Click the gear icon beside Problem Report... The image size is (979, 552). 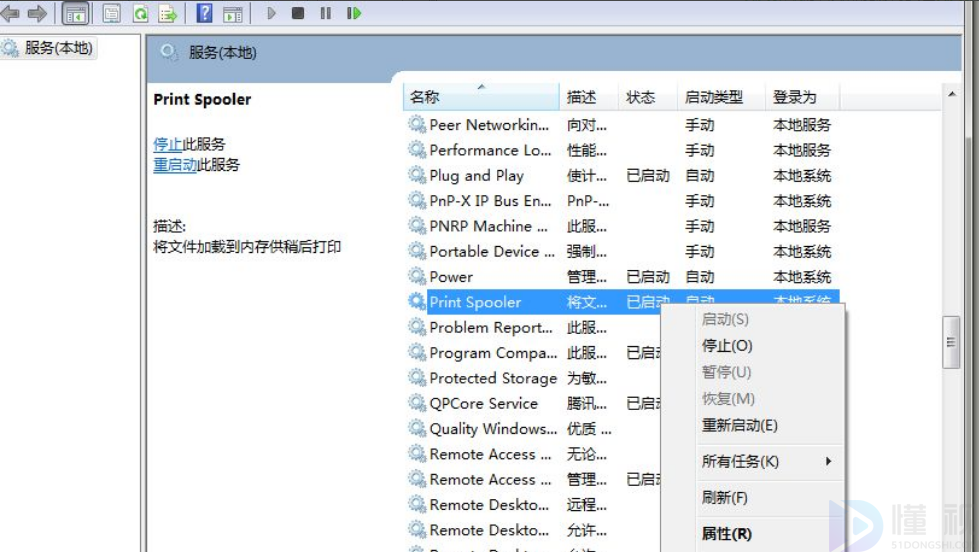[416, 327]
